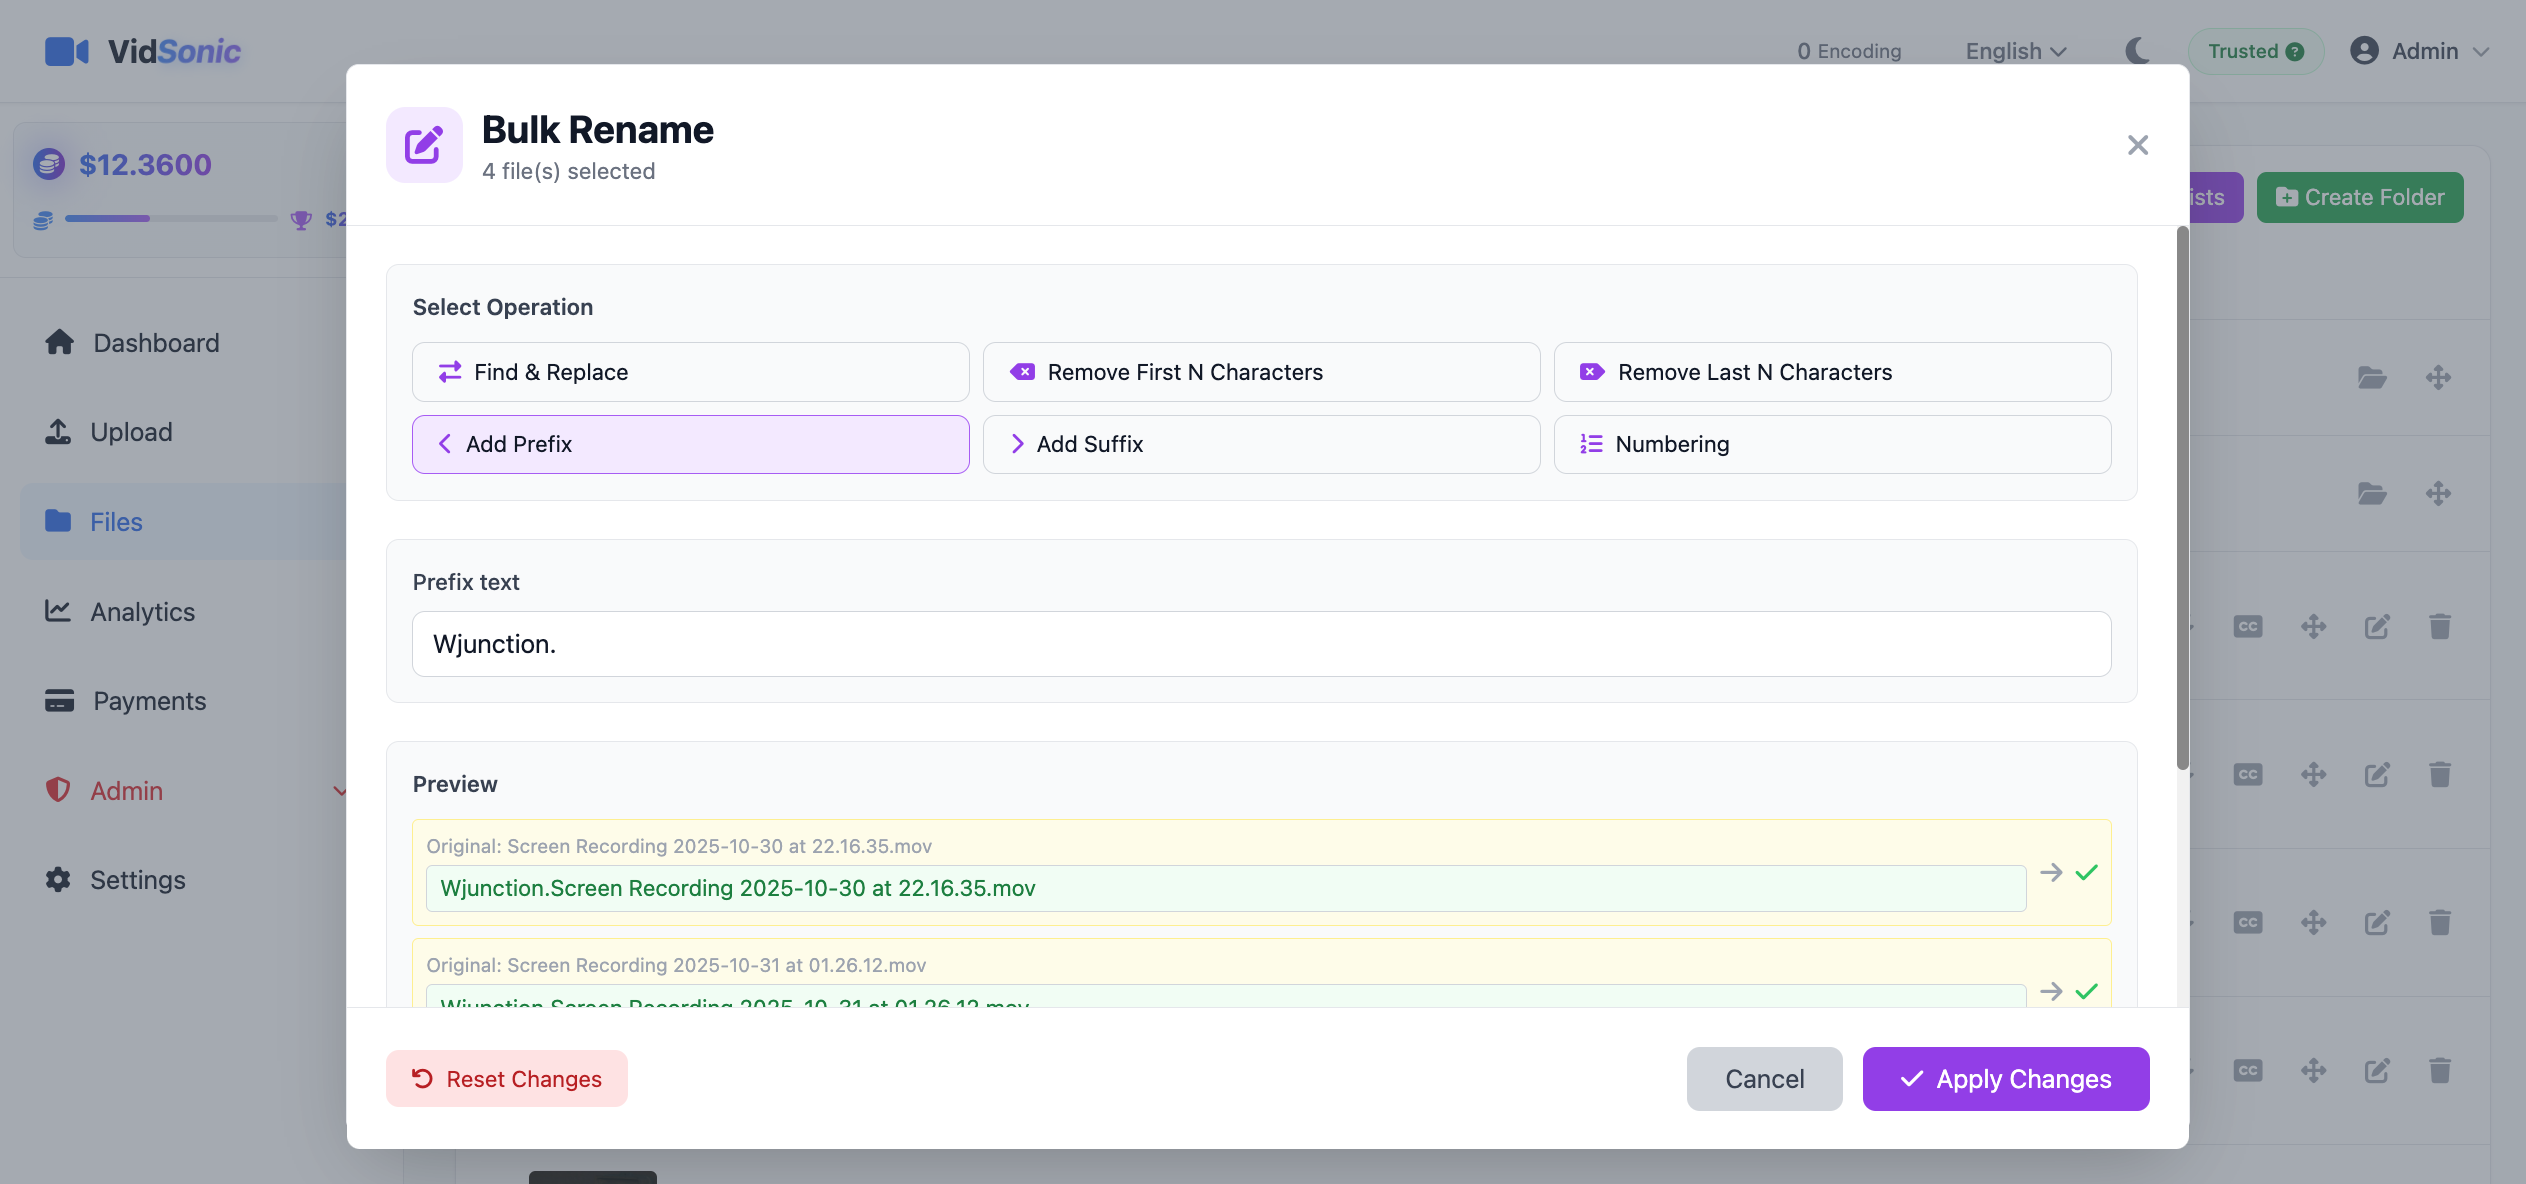
Task: Click the balance progress bar
Action: click(170, 218)
